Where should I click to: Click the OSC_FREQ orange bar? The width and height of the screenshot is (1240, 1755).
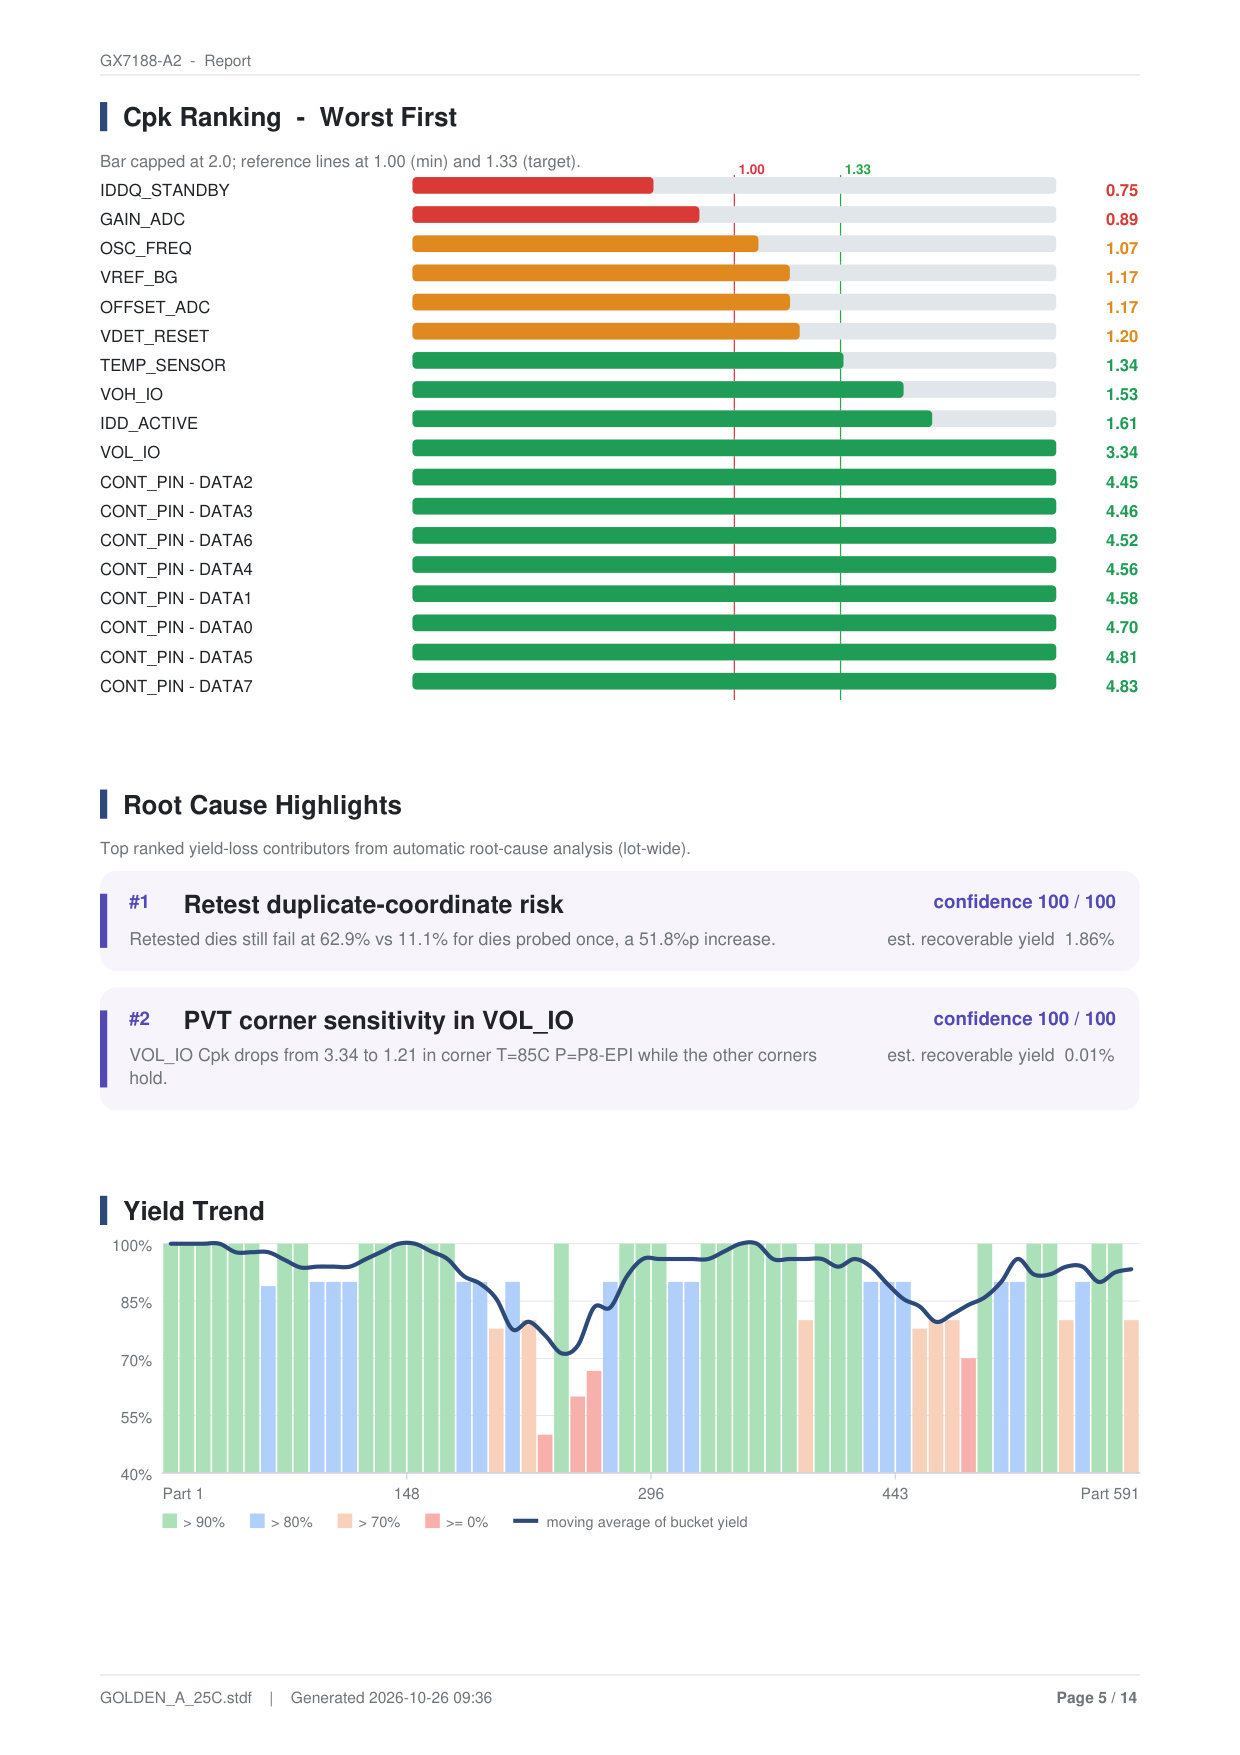click(x=585, y=243)
